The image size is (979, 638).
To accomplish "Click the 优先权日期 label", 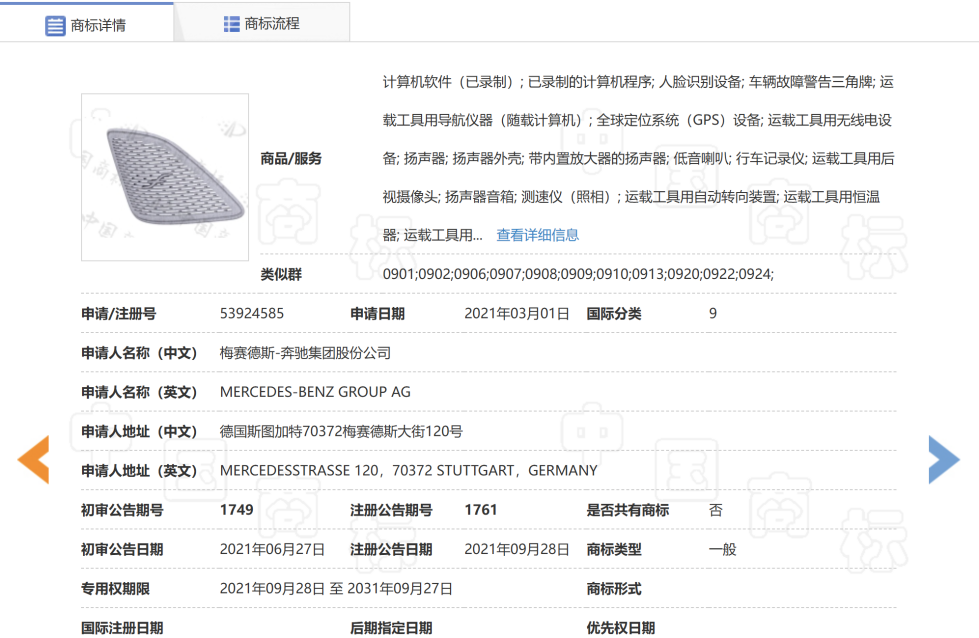I will (621, 628).
